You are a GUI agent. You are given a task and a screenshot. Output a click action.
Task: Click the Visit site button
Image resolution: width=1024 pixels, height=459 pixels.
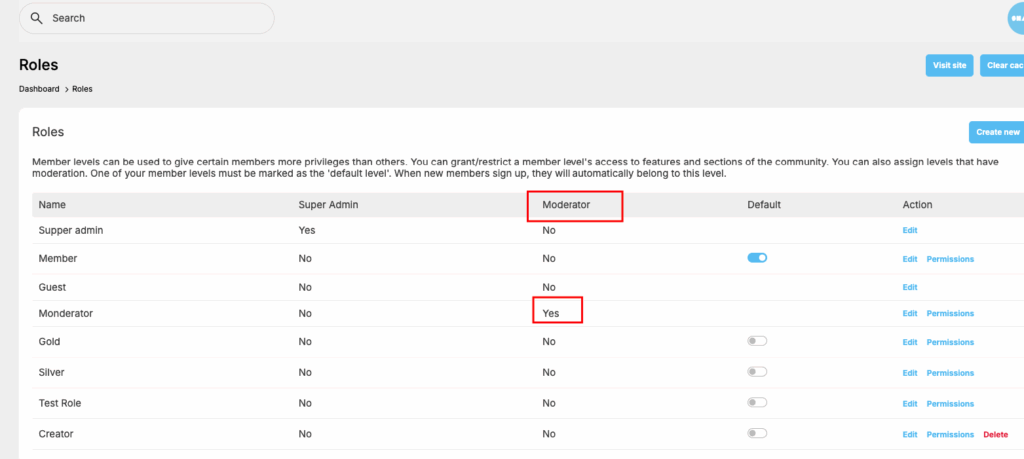coord(949,65)
